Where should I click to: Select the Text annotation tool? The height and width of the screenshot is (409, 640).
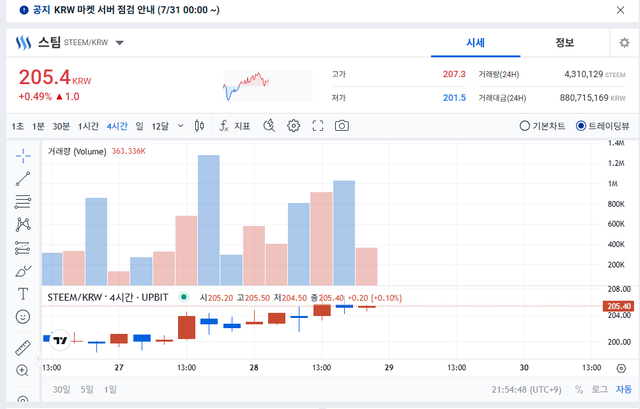pos(23,294)
